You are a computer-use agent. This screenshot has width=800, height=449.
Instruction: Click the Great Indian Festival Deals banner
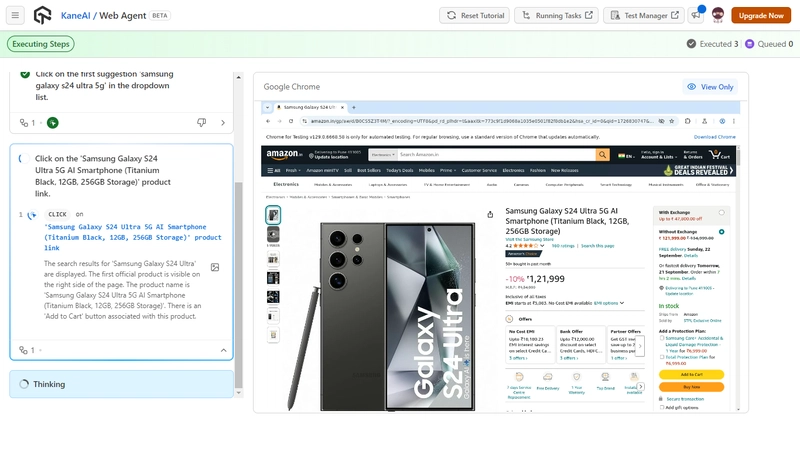pos(699,170)
